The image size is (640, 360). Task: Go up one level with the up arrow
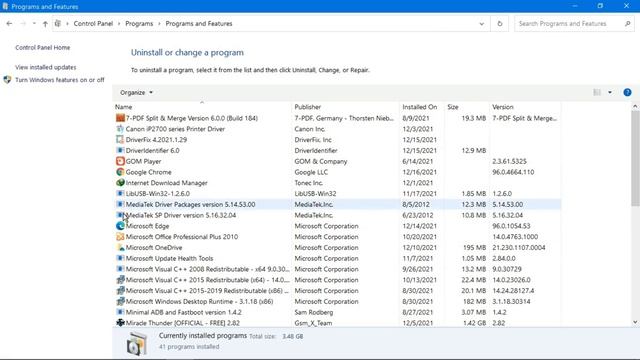[x=45, y=24]
